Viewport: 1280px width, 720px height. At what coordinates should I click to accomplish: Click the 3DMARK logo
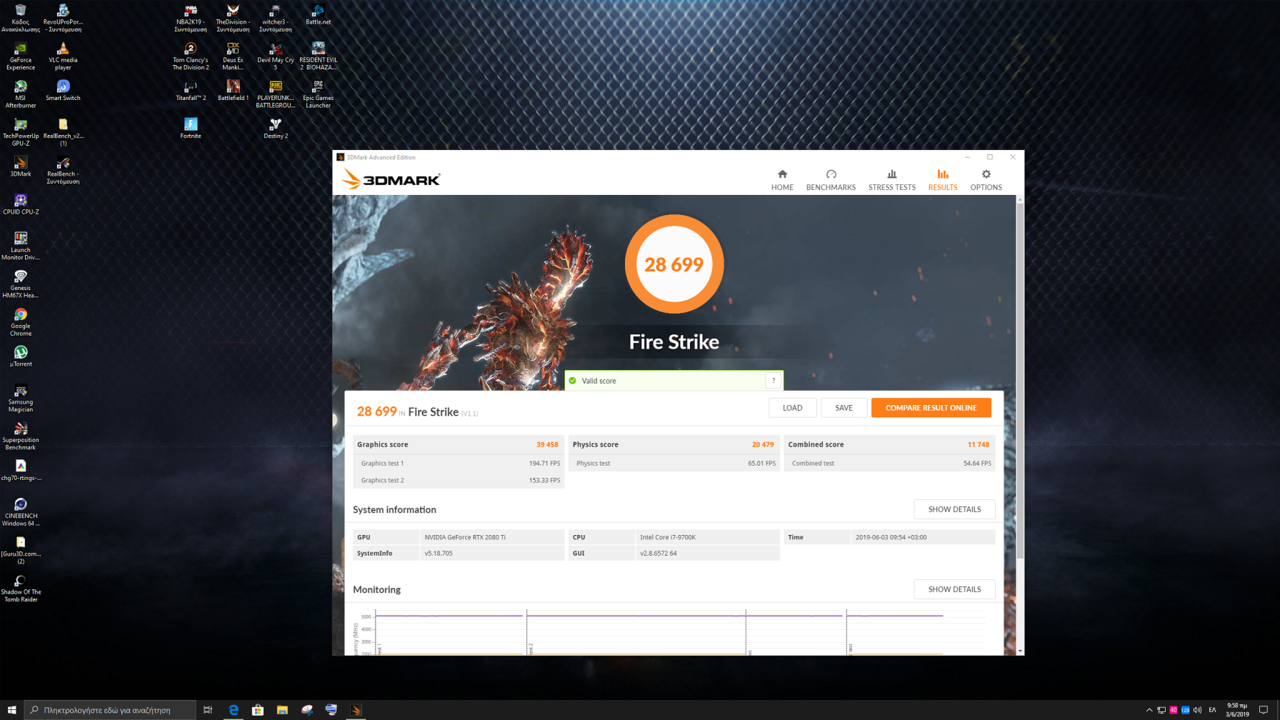click(391, 180)
